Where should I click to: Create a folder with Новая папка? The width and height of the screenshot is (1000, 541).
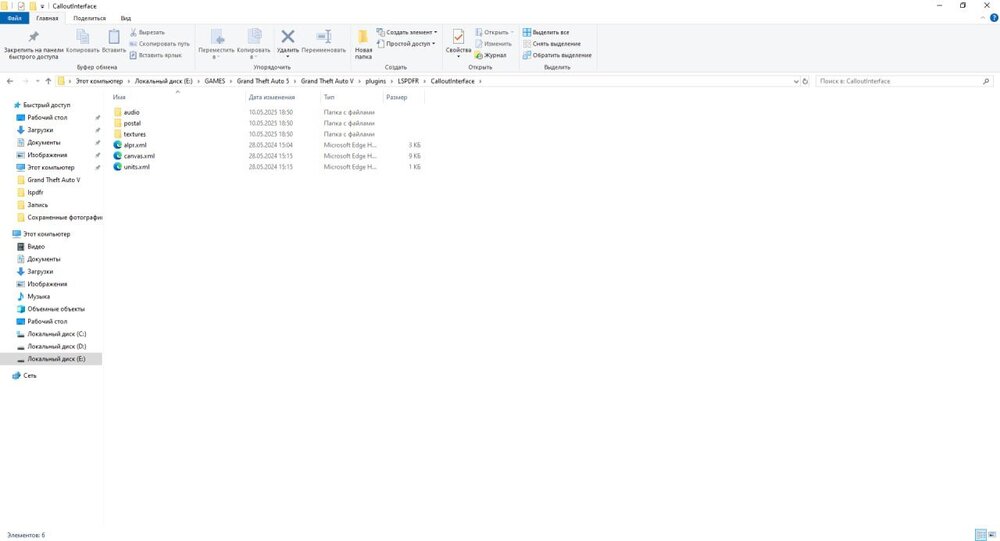tap(363, 44)
